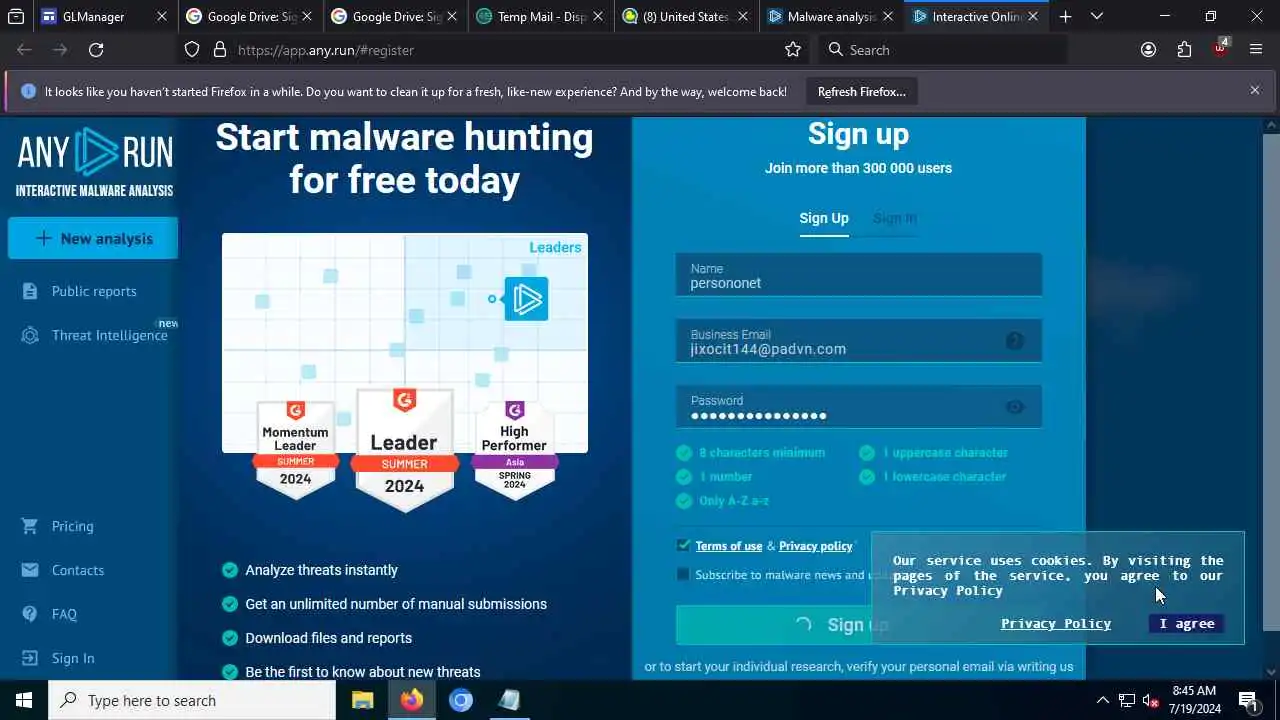Viewport: 1280px width, 720px height.
Task: Toggle password visibility eye icon
Action: coord(1014,407)
